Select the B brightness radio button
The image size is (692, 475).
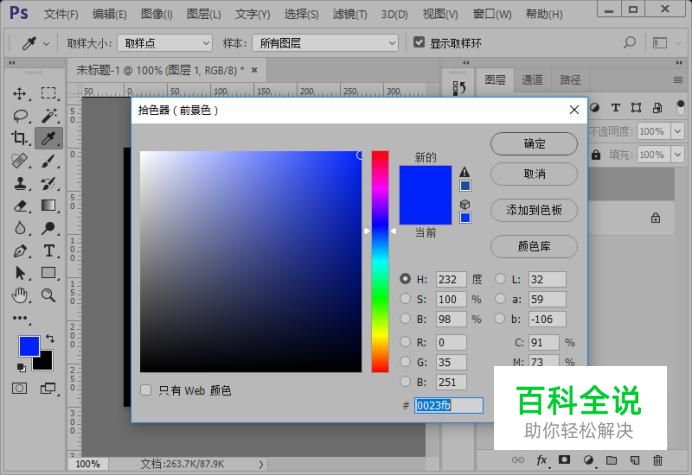405,318
